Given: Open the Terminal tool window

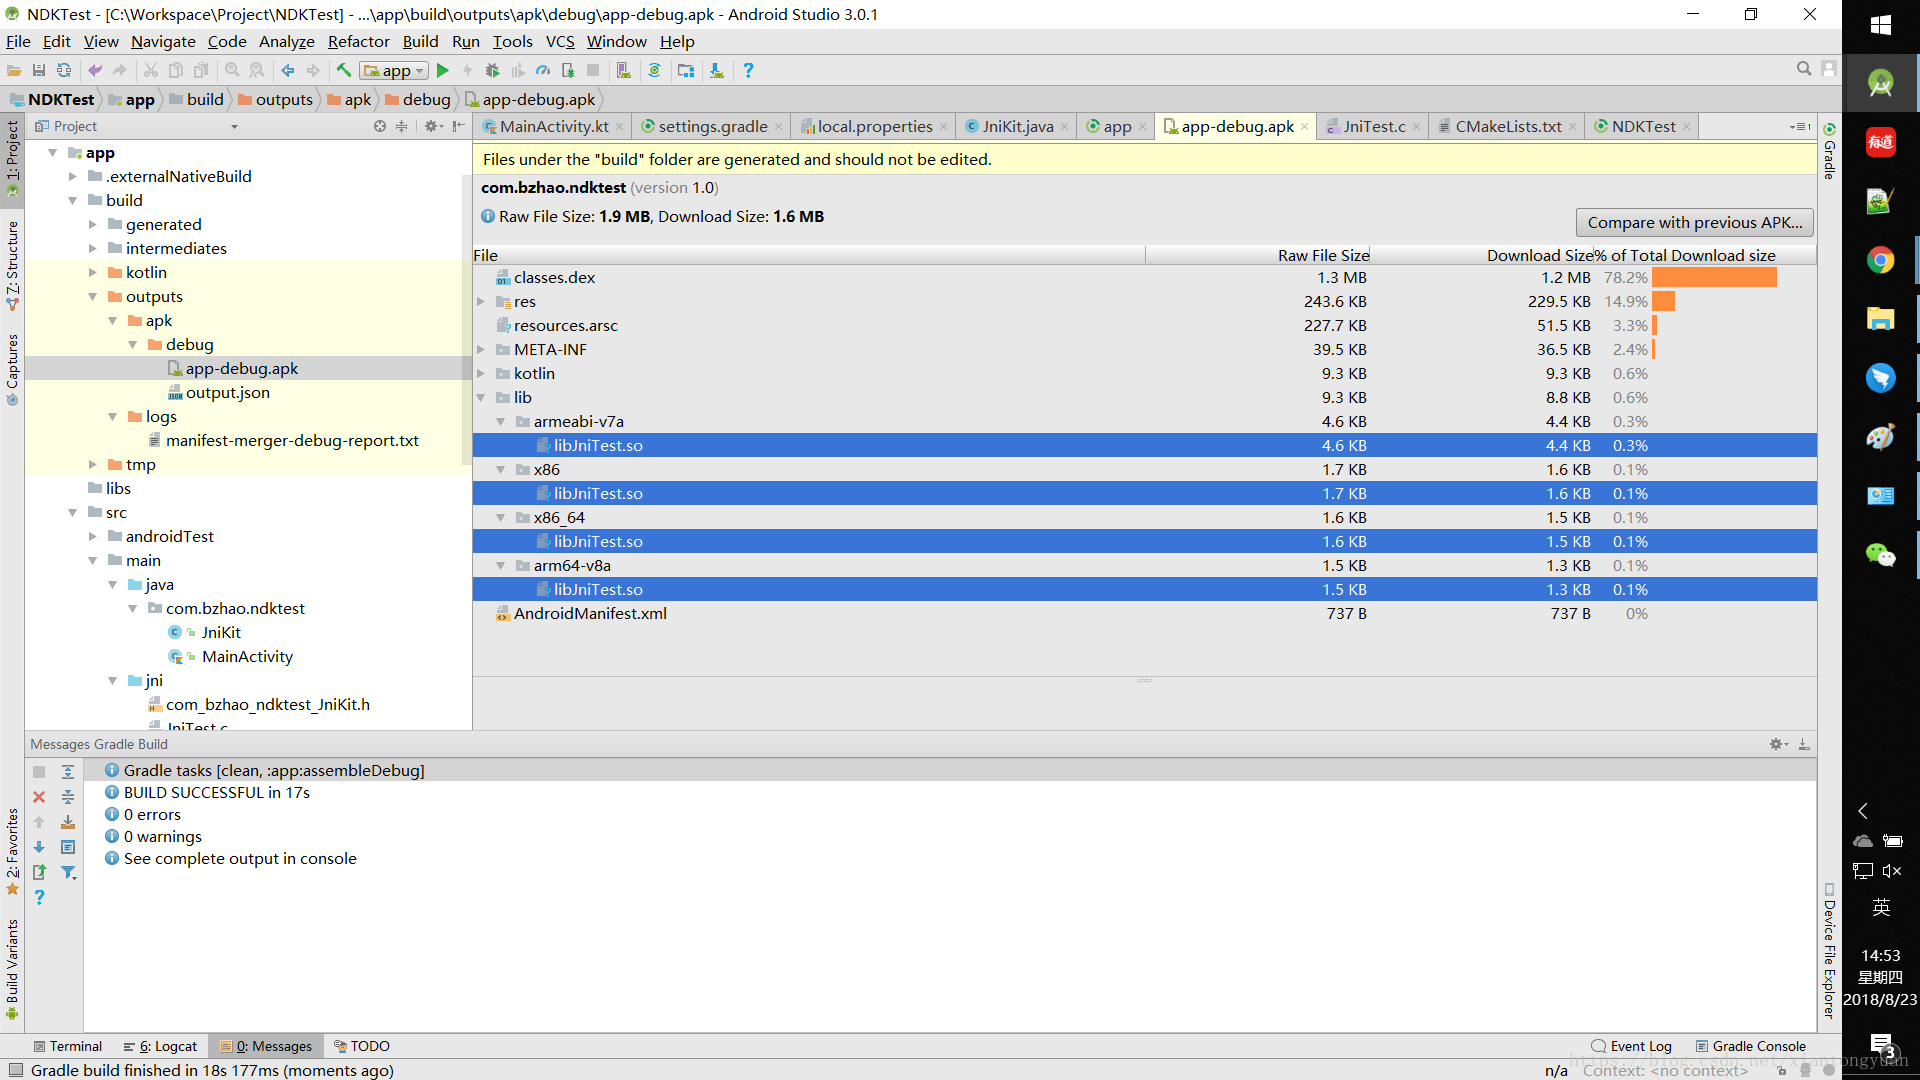Looking at the screenshot, I should point(68,1046).
